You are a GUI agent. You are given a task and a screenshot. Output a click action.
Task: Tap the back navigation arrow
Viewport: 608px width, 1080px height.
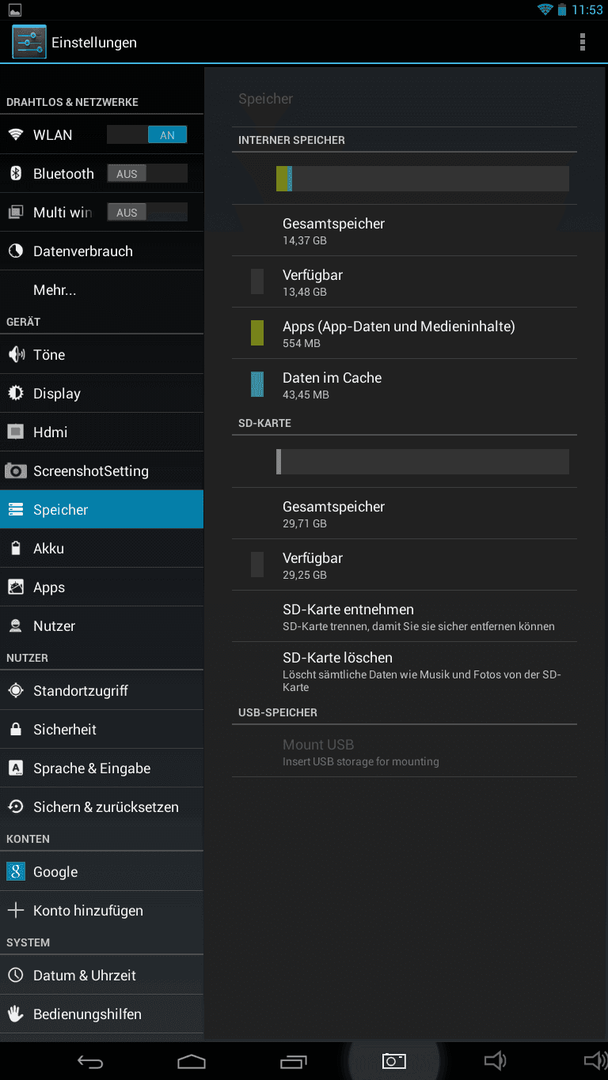tap(90, 1061)
